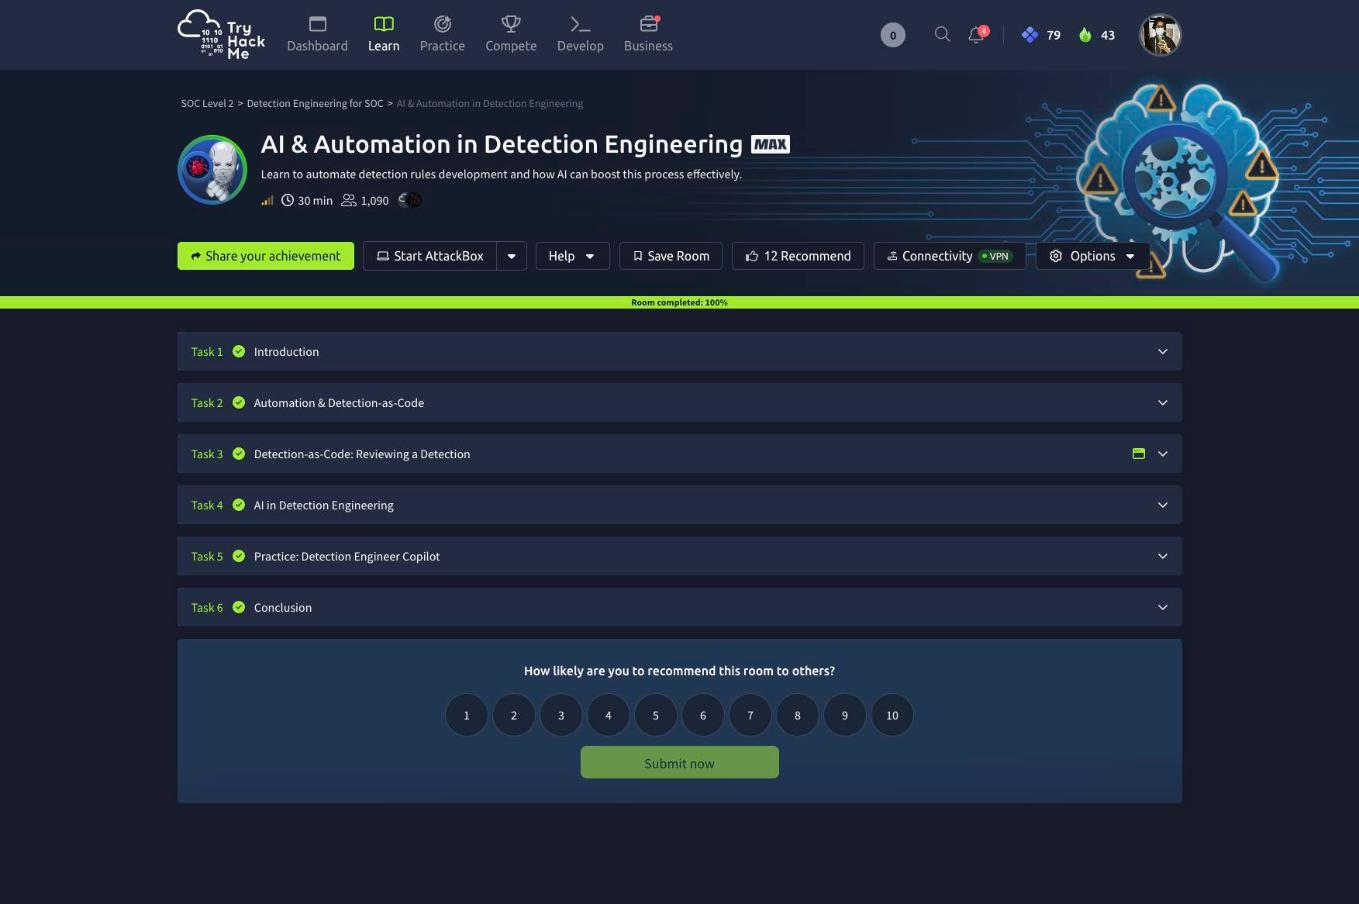
Task: Click the MAX badge next to title
Action: [x=770, y=144]
